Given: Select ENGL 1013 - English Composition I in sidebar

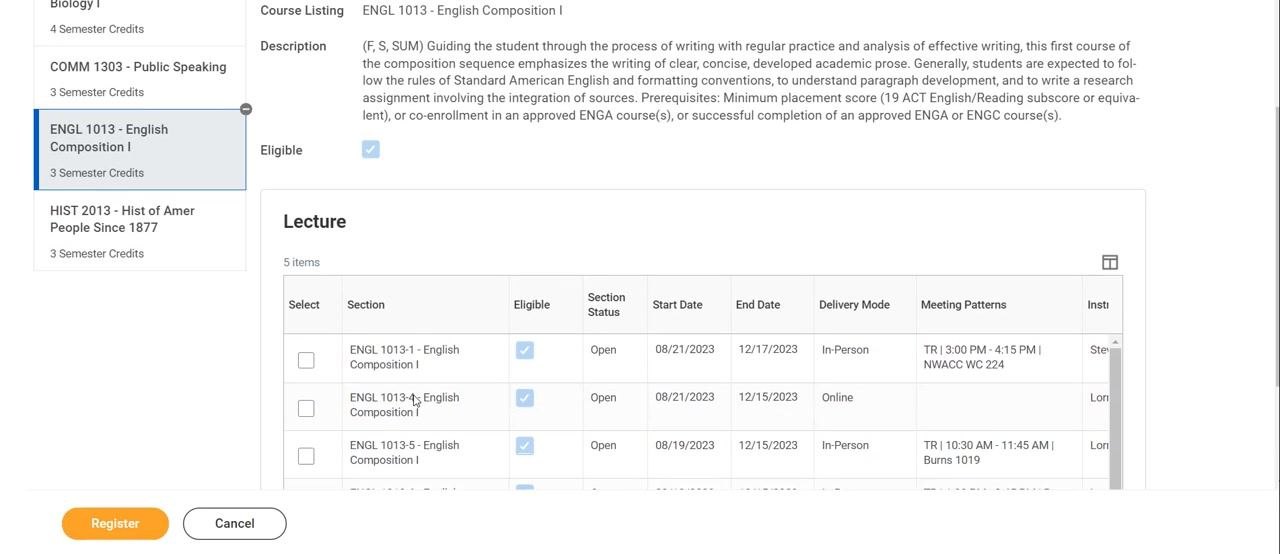Looking at the screenshot, I should tap(140, 150).
